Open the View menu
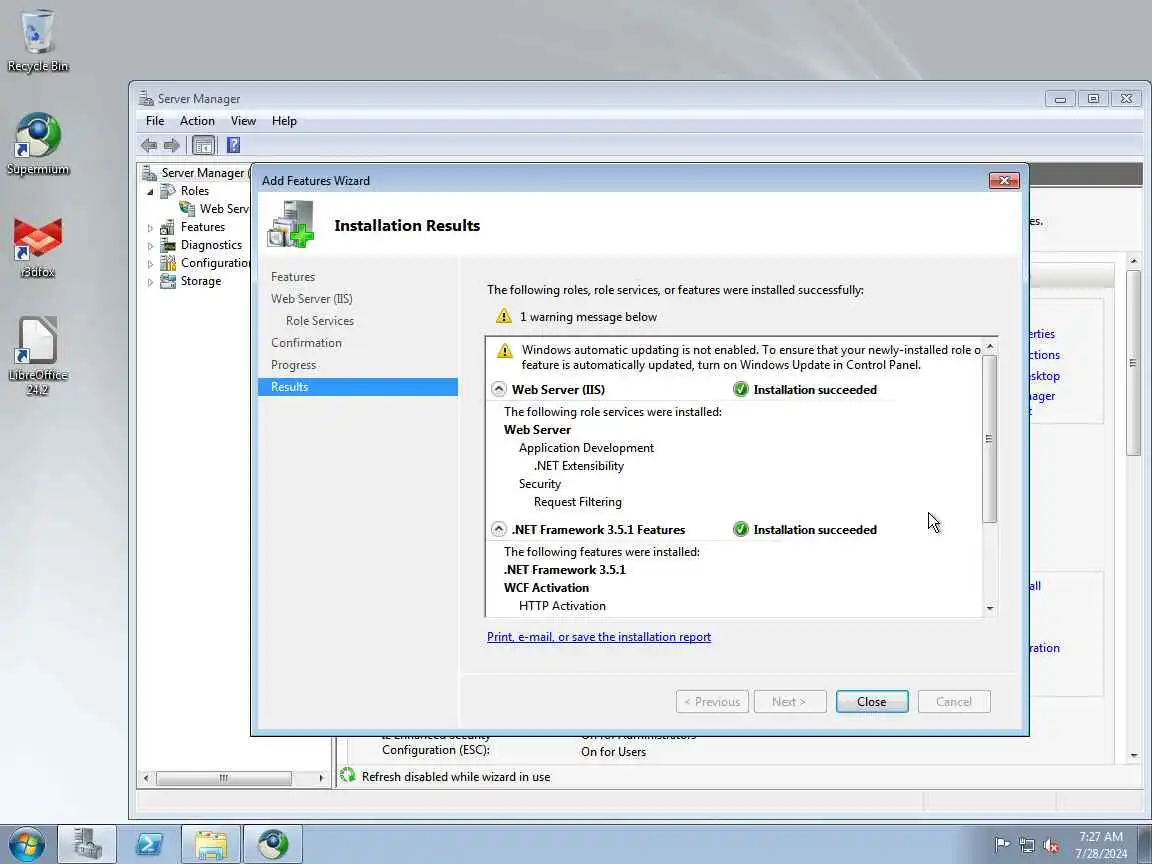The image size is (1152, 864). tap(243, 121)
